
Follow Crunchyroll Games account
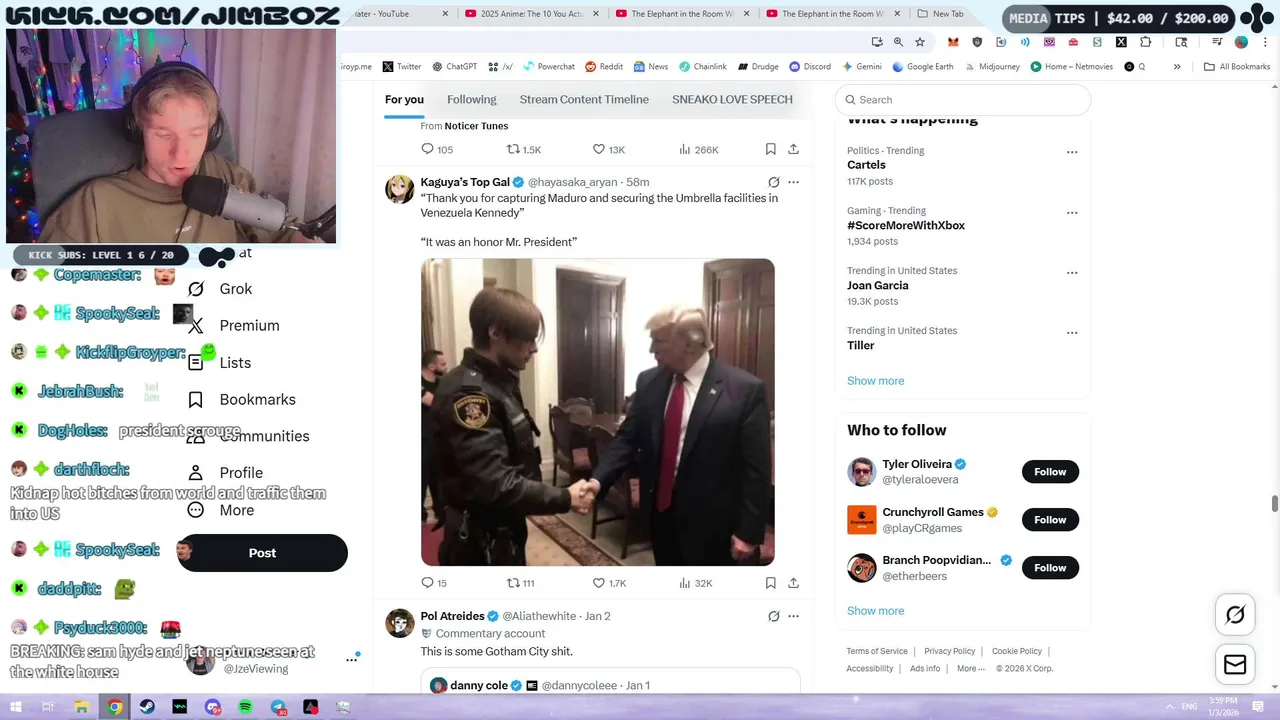click(1050, 520)
